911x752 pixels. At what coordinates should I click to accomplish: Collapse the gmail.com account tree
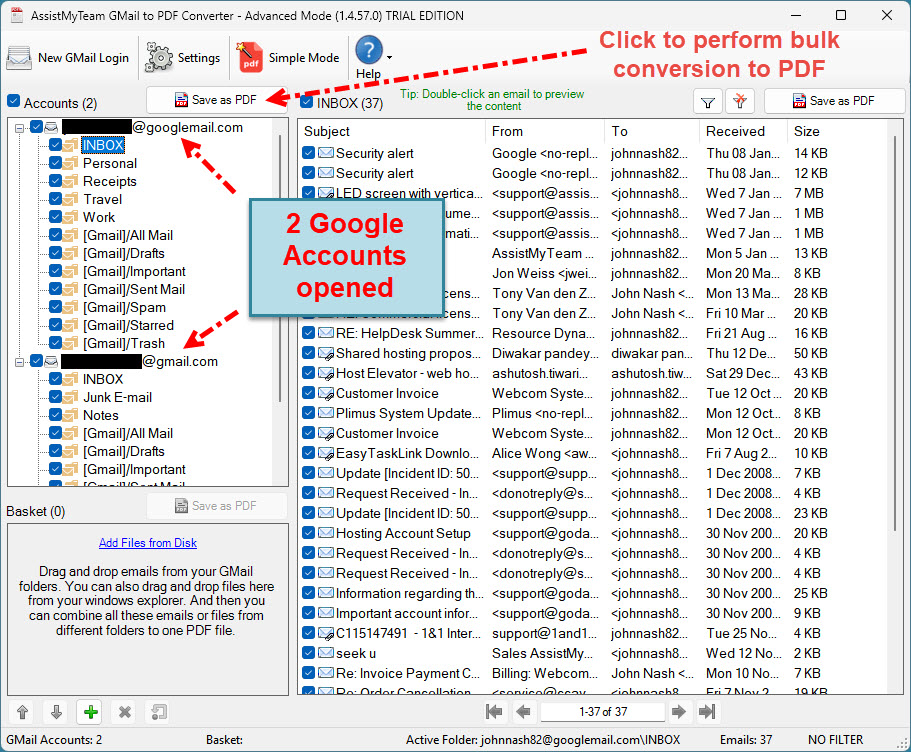[x=20, y=361]
